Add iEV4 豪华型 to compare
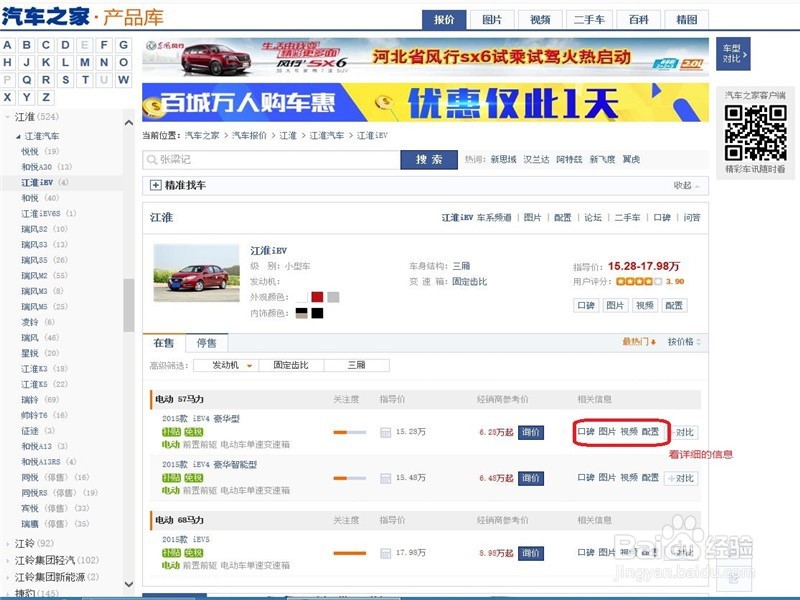 click(x=684, y=433)
